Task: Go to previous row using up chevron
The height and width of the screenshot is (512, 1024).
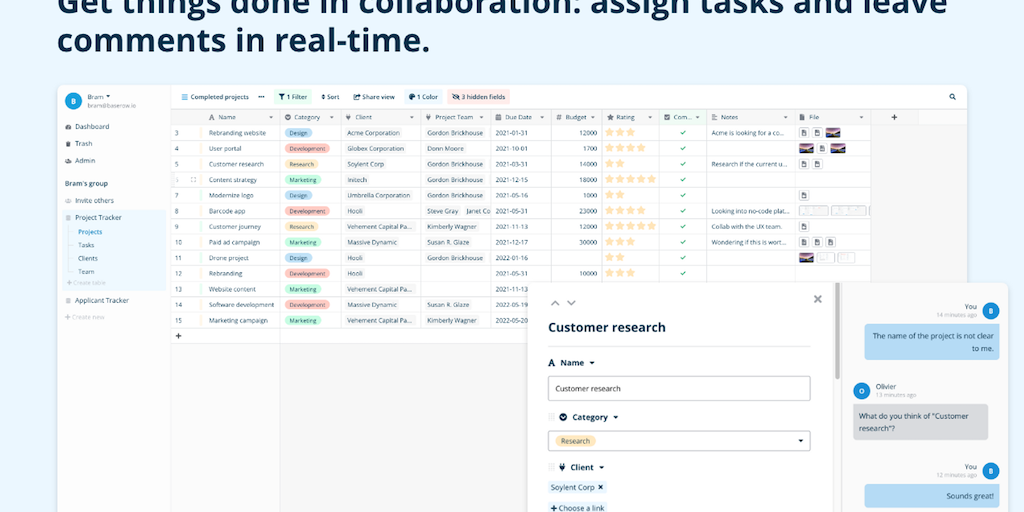Action: point(556,302)
